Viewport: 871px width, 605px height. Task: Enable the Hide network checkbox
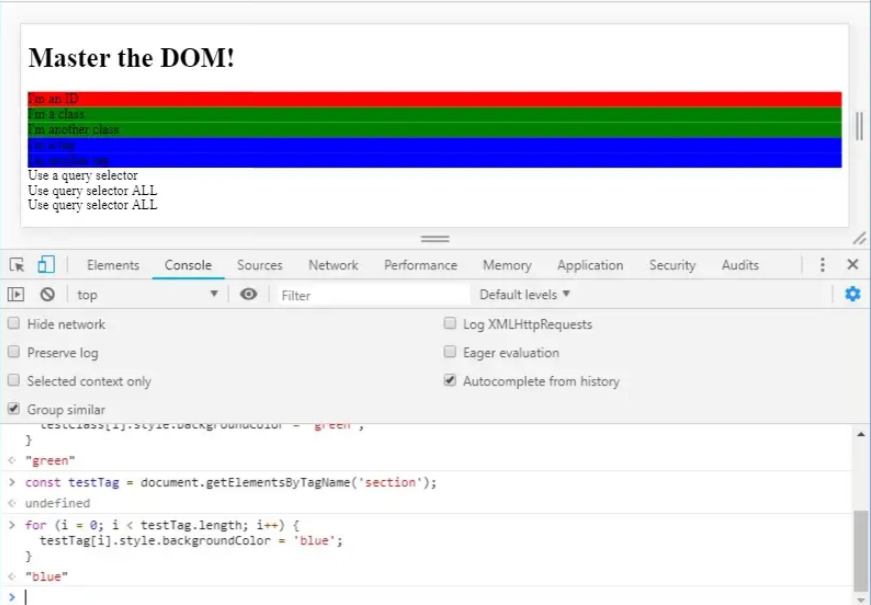(14, 324)
